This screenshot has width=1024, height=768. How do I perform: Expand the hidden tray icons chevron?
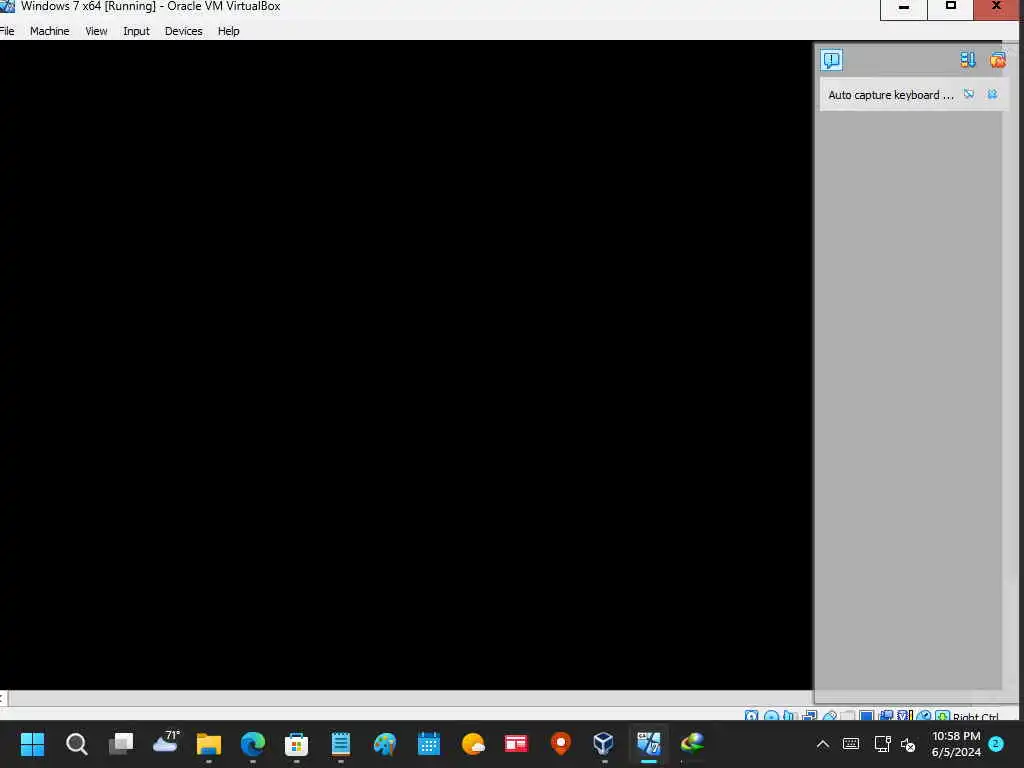[823, 744]
